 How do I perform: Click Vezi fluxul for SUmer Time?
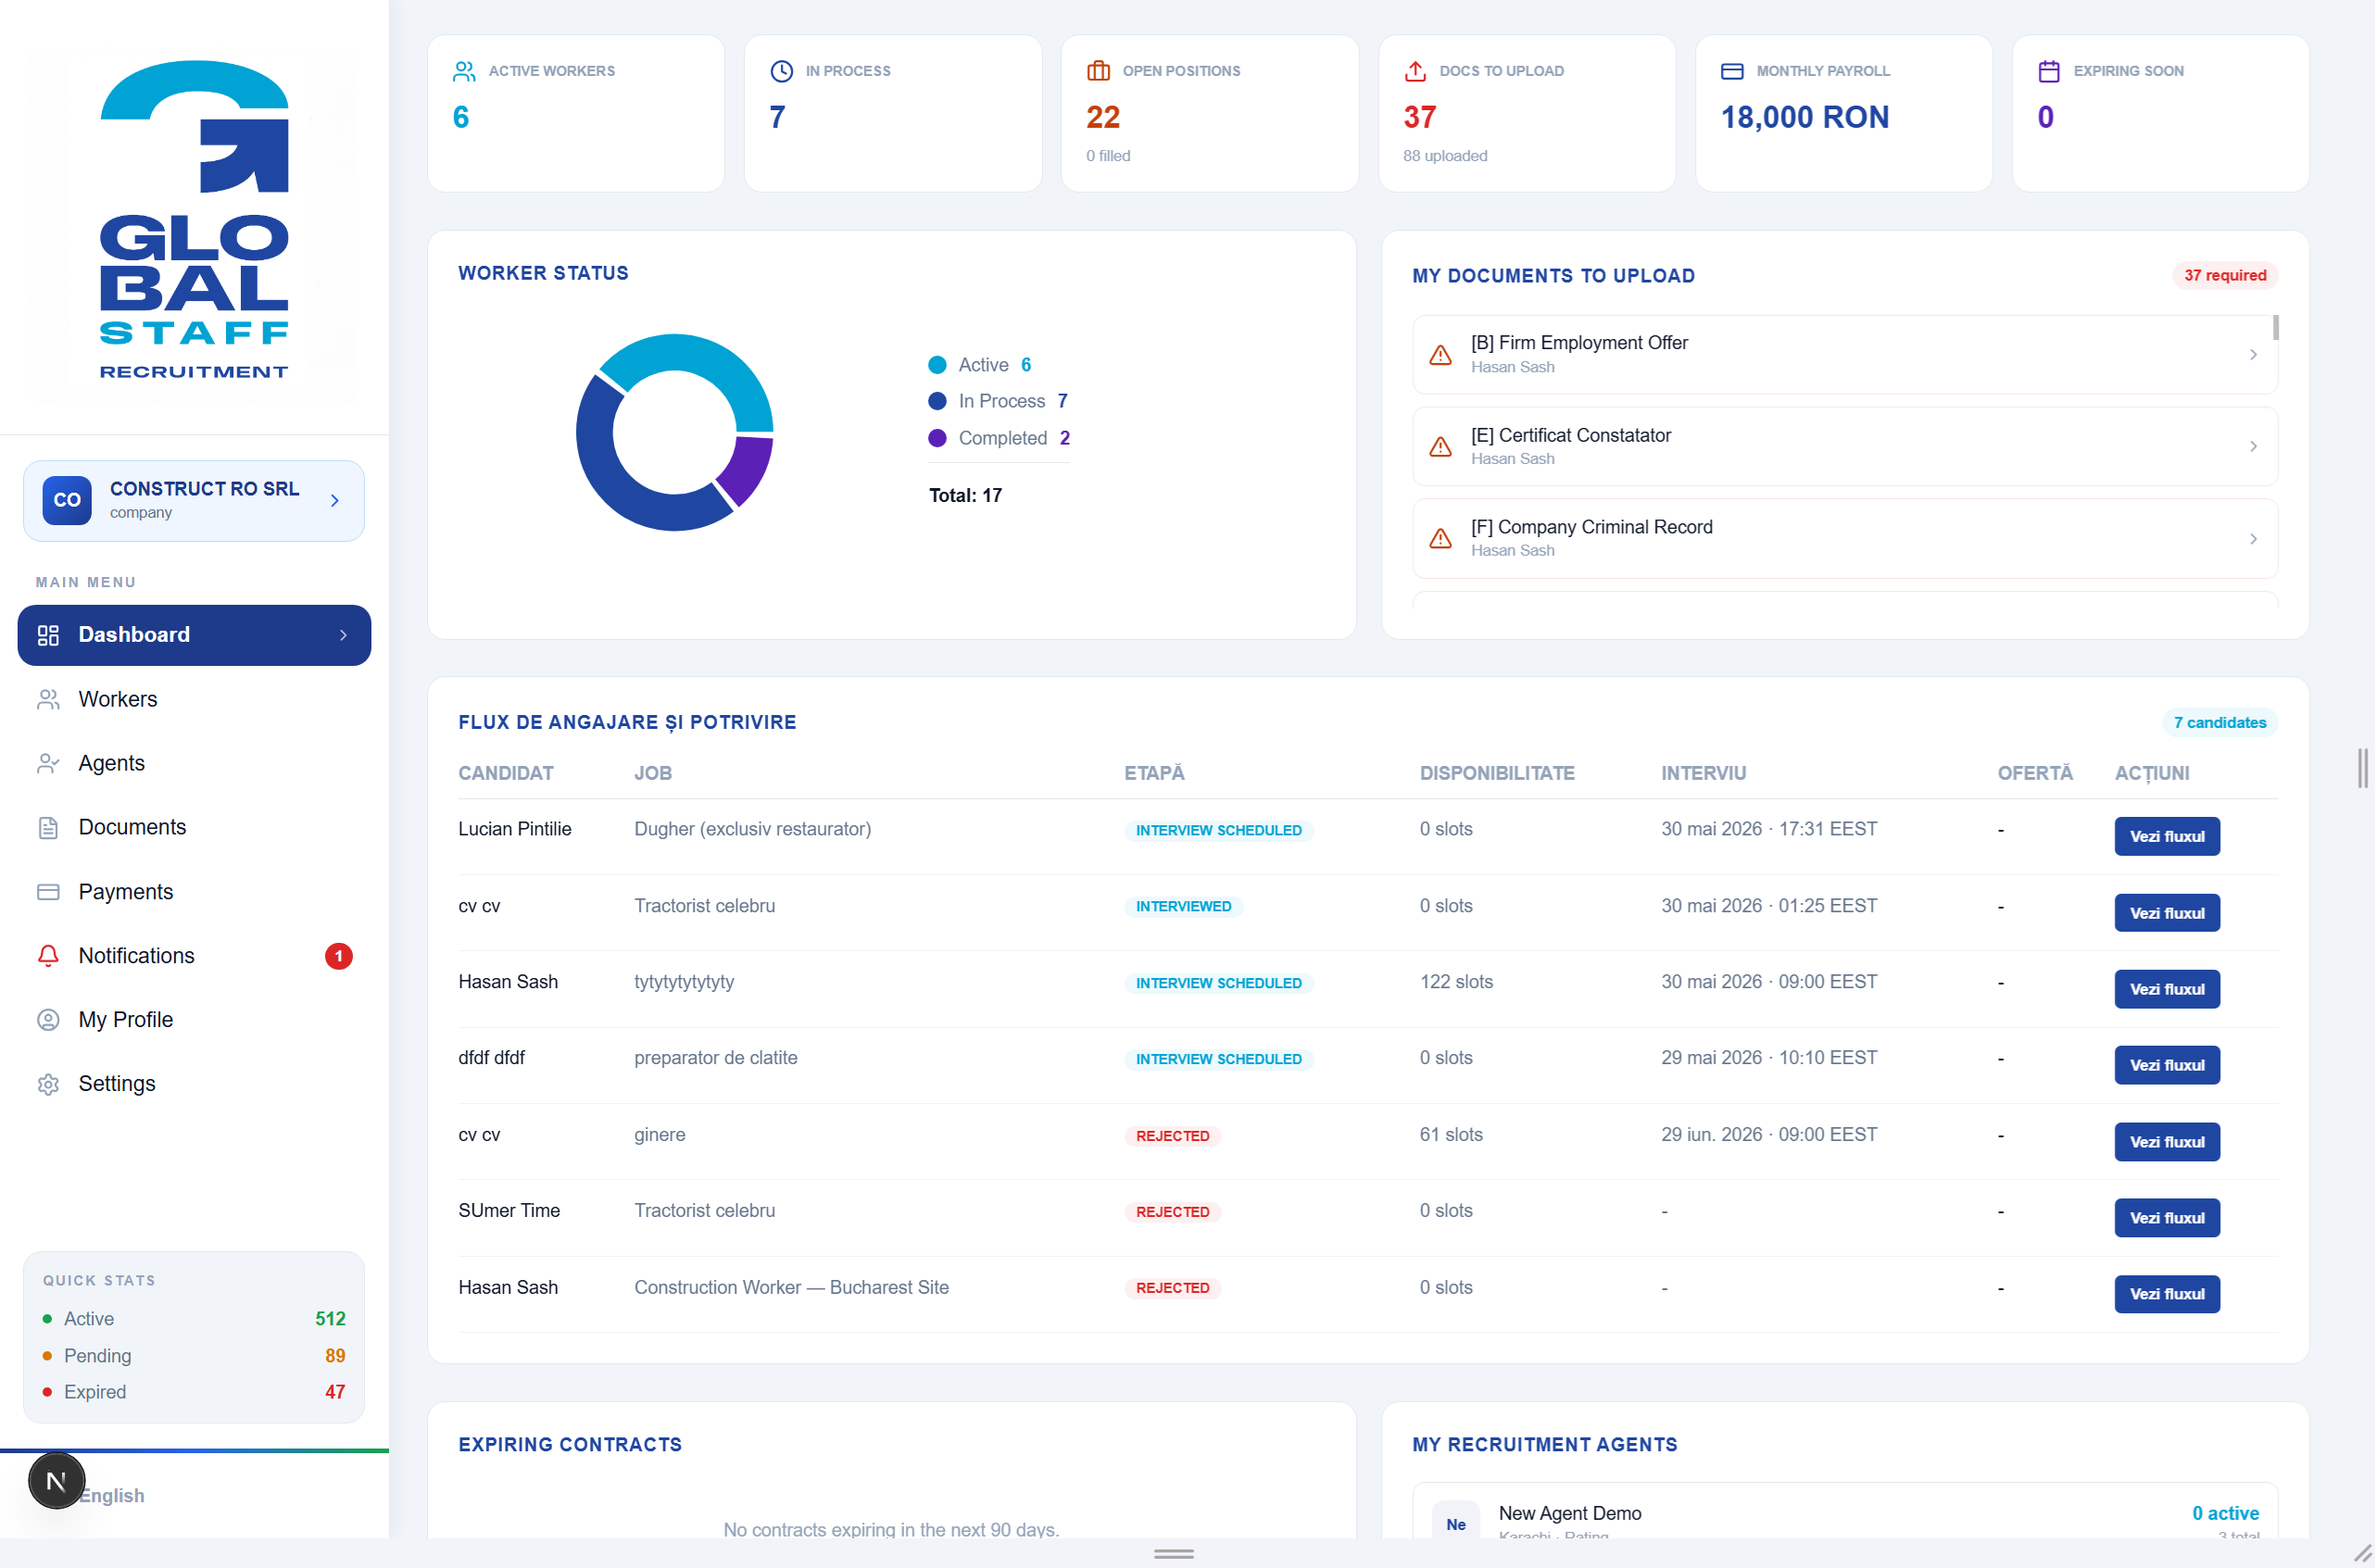(x=2166, y=1217)
